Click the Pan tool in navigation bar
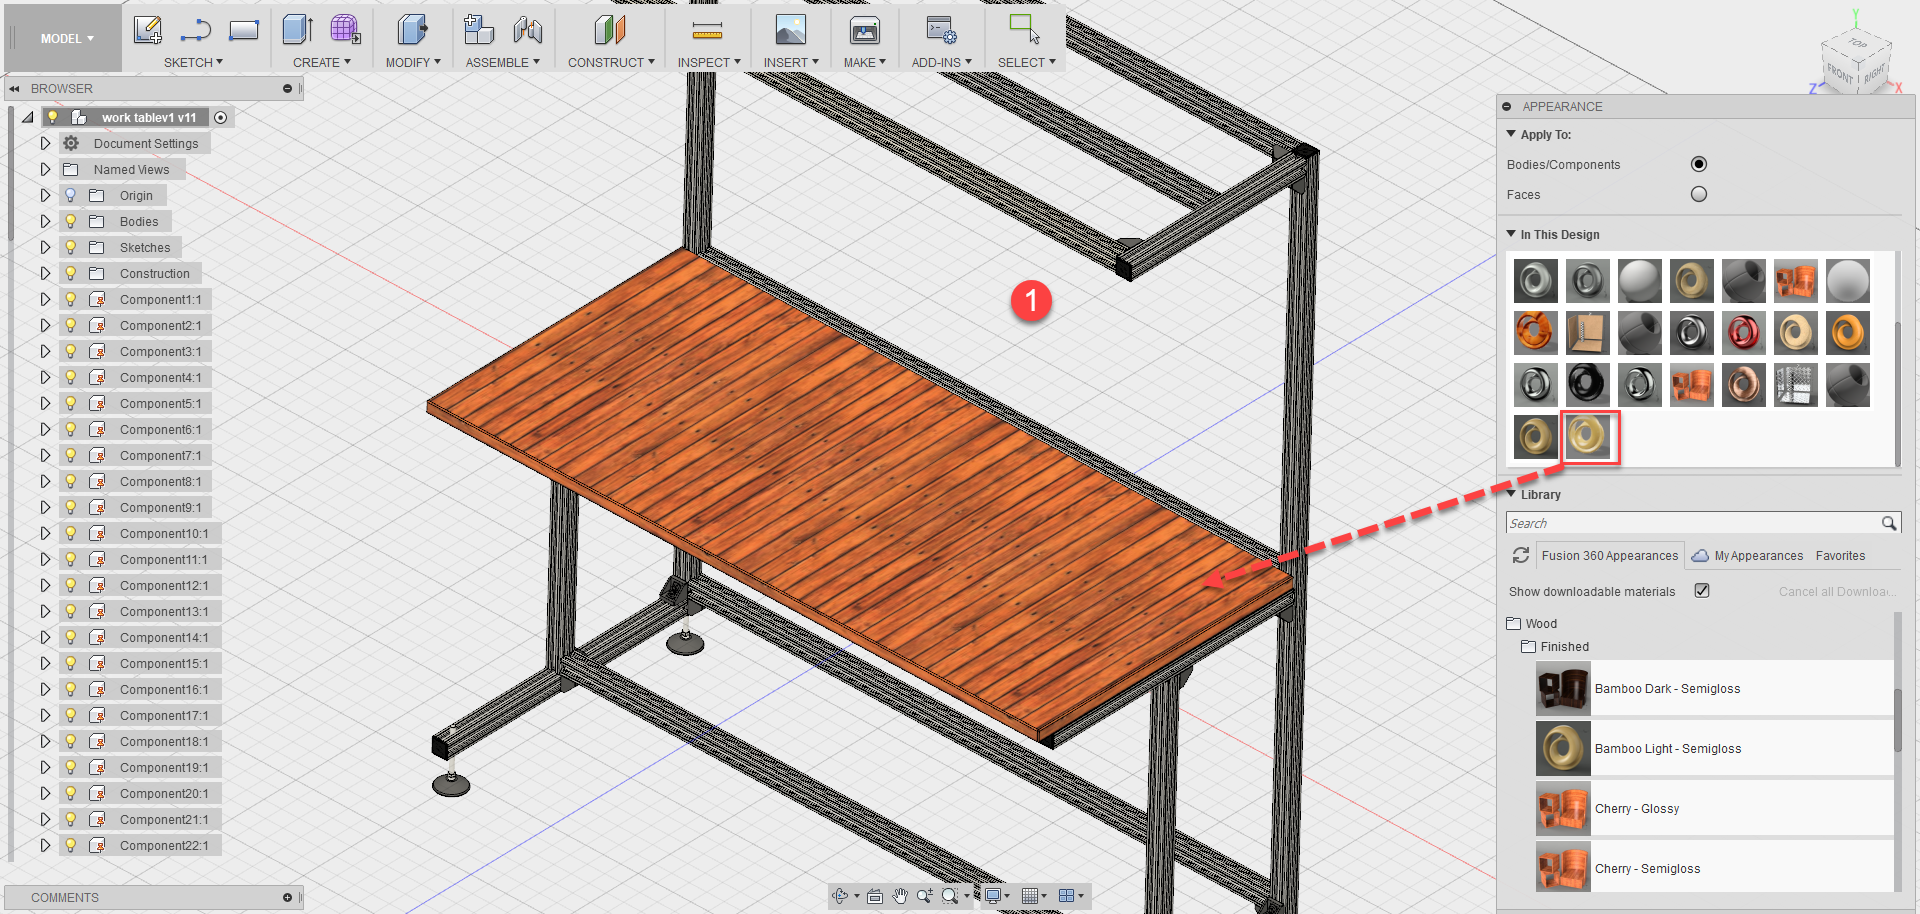 [x=899, y=896]
